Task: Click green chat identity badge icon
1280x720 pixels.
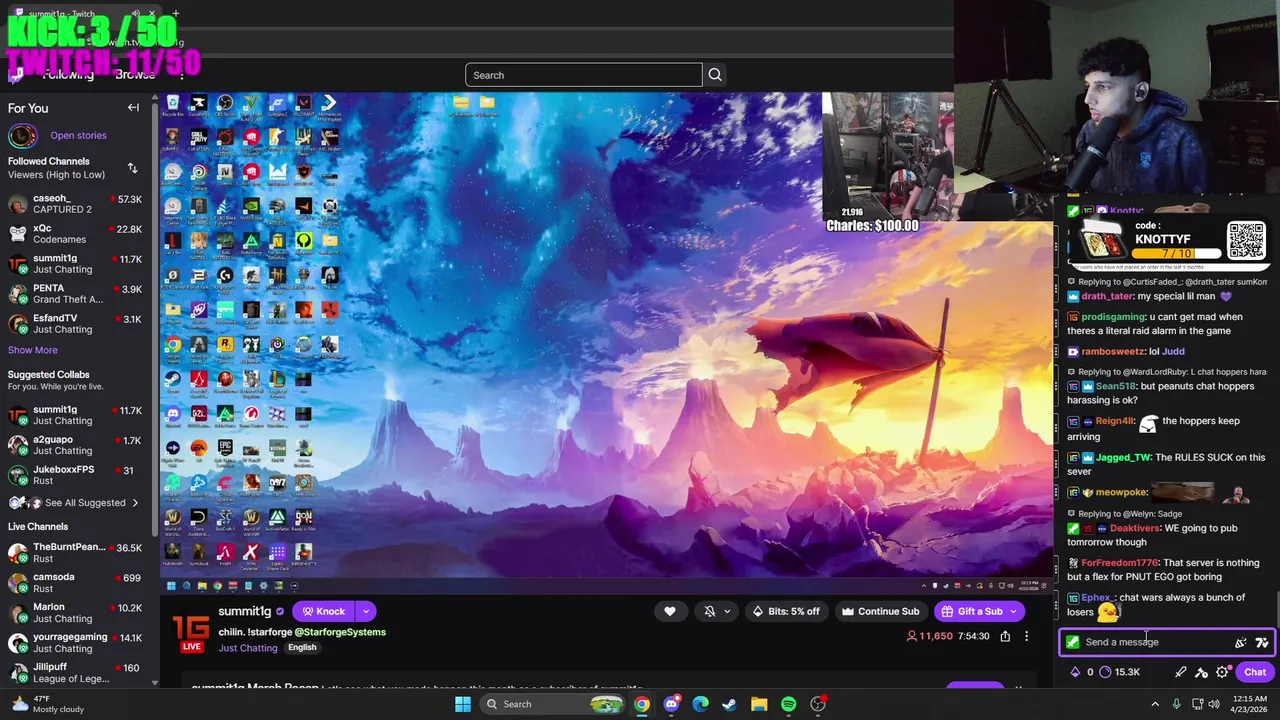Action: [1073, 642]
